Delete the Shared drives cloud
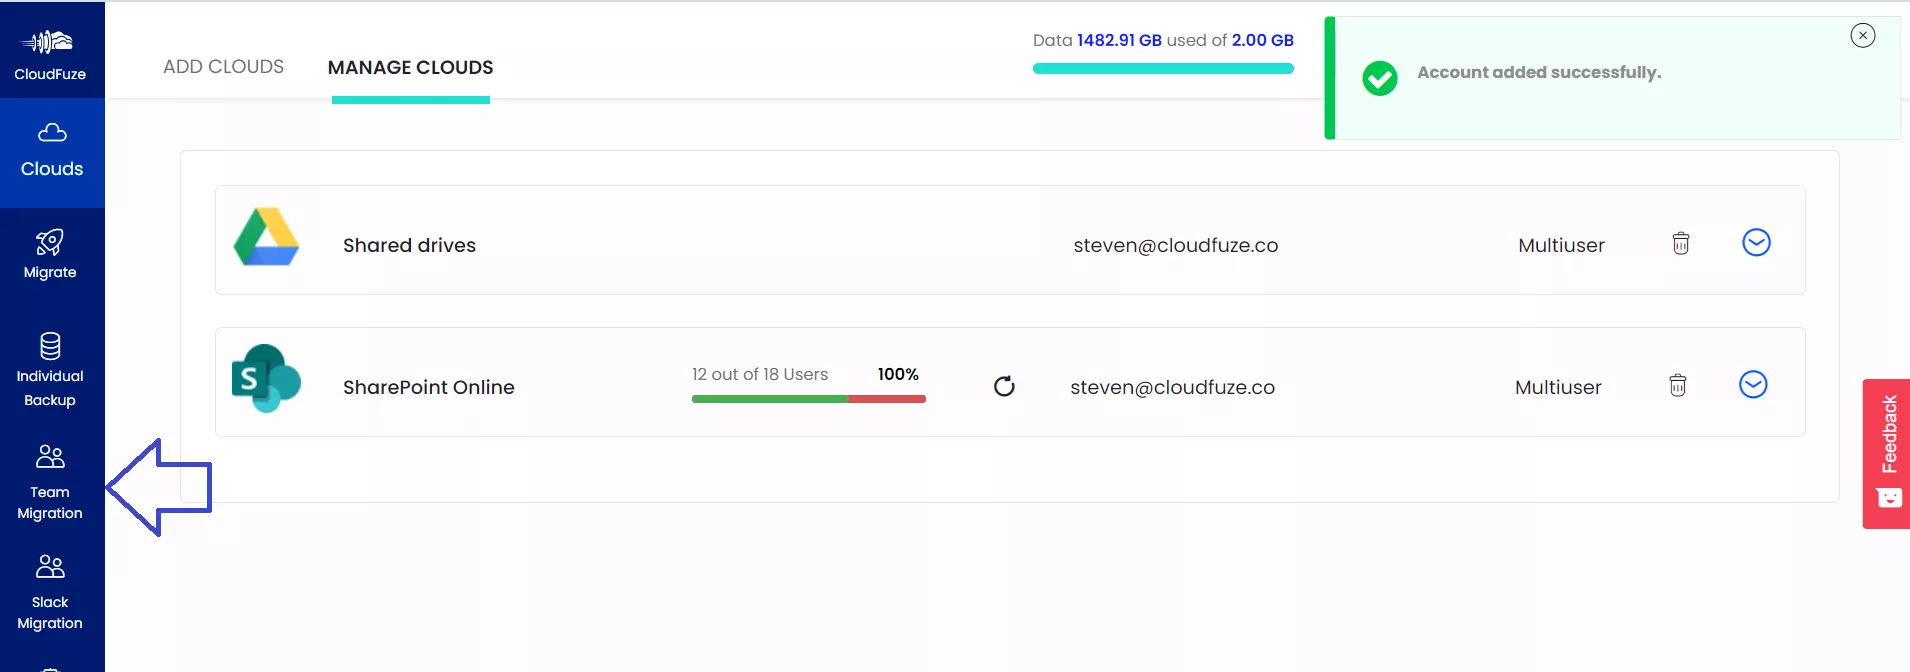The width and height of the screenshot is (1910, 672). point(1681,243)
